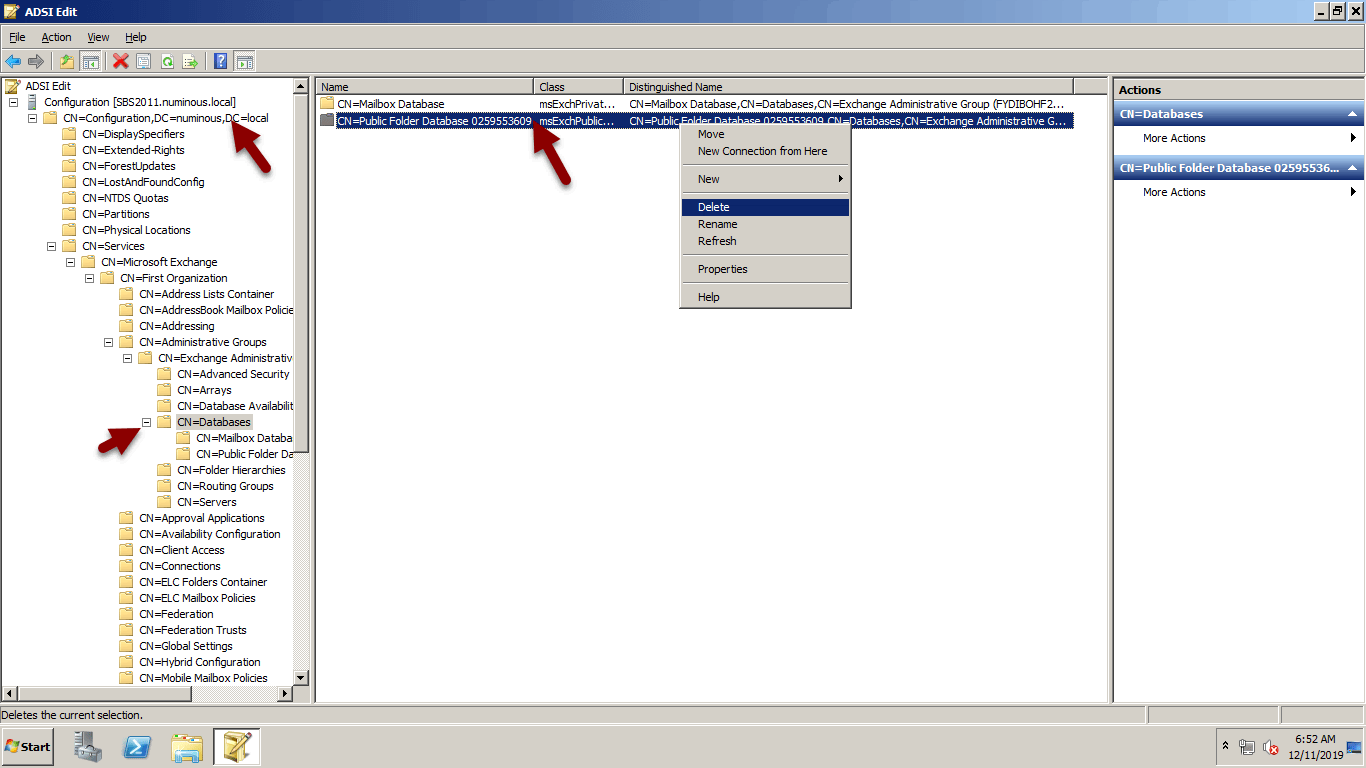Click the volume speaker tray icon
This screenshot has width=1366, height=768.
[x=1271, y=747]
